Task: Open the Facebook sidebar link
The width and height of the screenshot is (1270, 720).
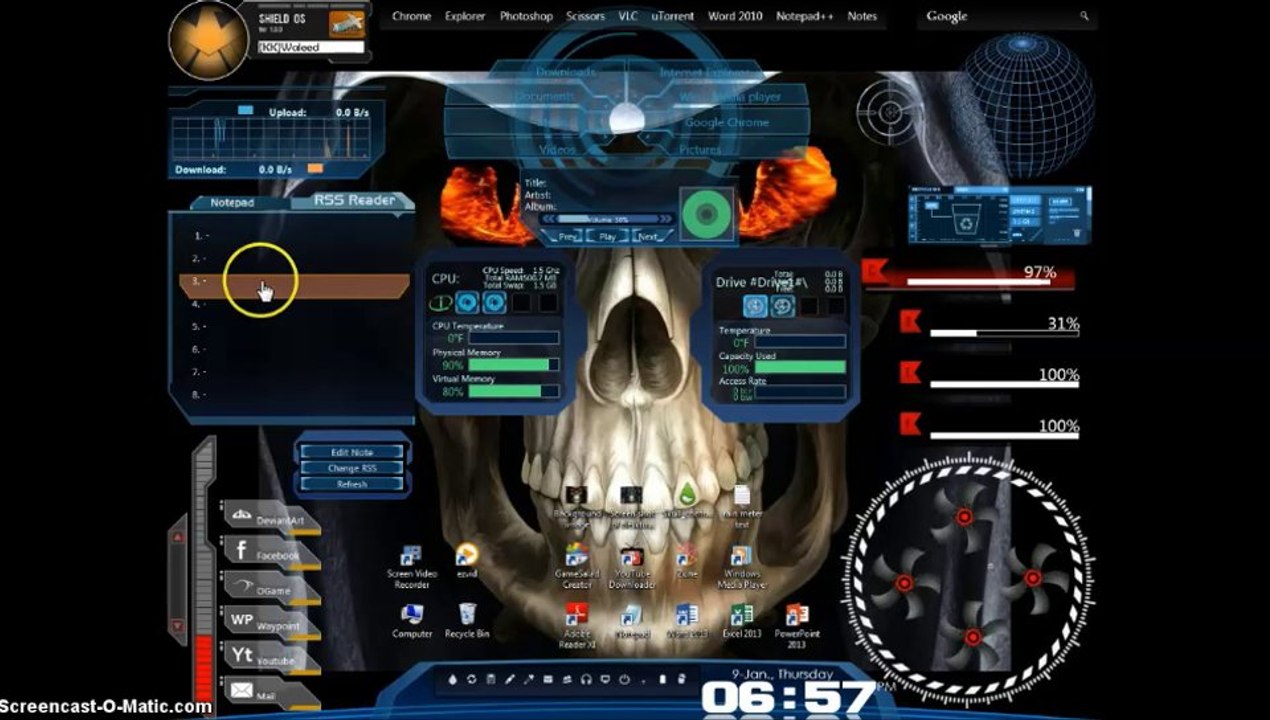Action: click(270, 553)
